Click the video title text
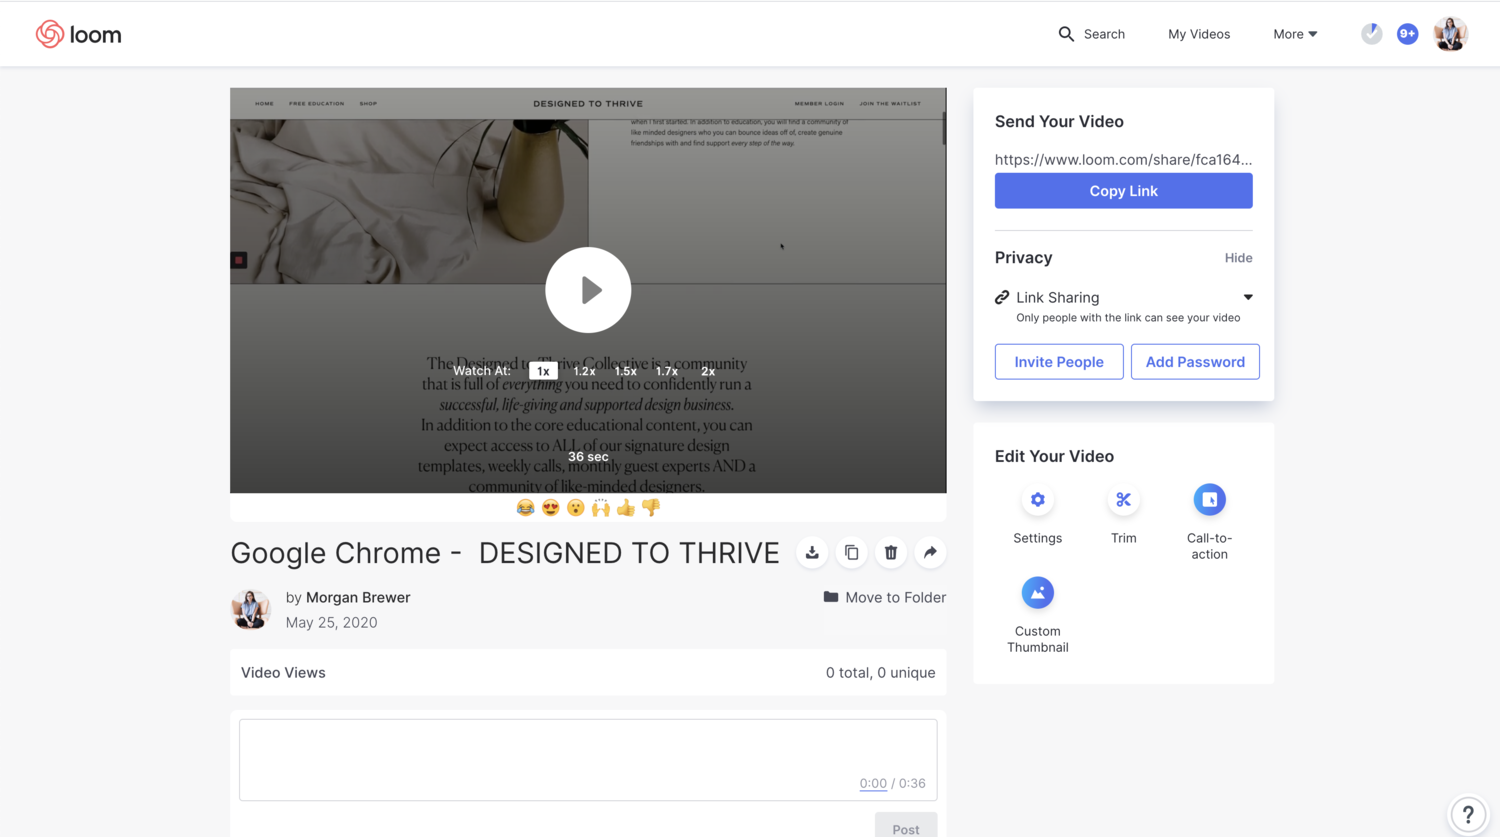The width and height of the screenshot is (1500, 837). pos(505,553)
